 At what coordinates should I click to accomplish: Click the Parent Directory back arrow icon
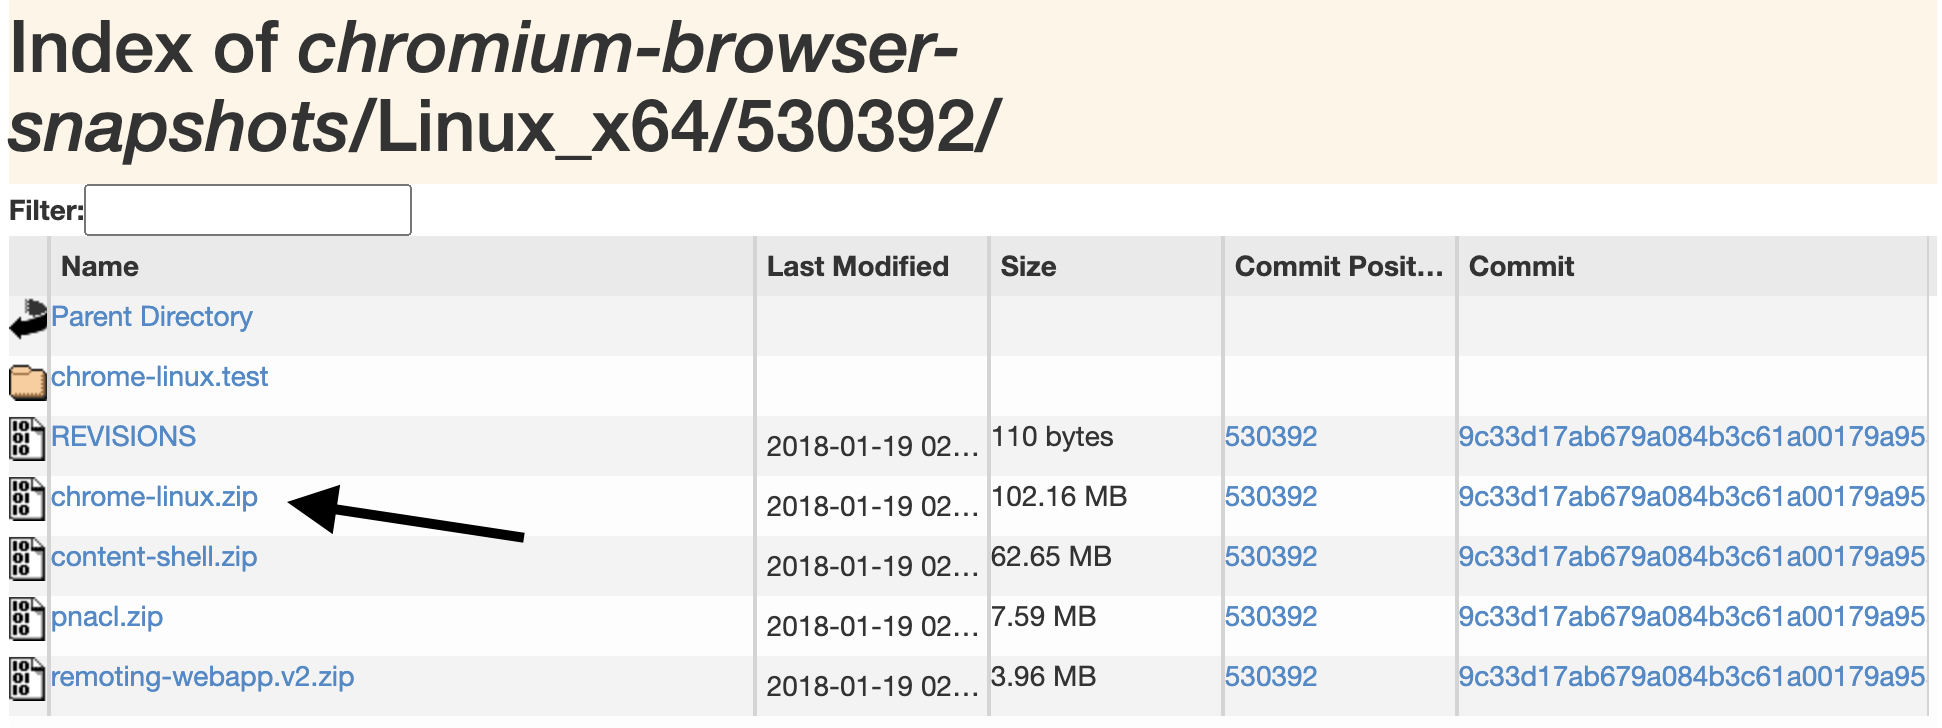28,319
